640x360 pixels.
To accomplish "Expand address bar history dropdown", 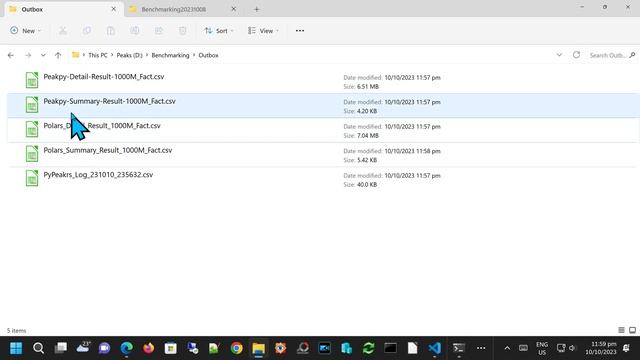I will pos(559,55).
